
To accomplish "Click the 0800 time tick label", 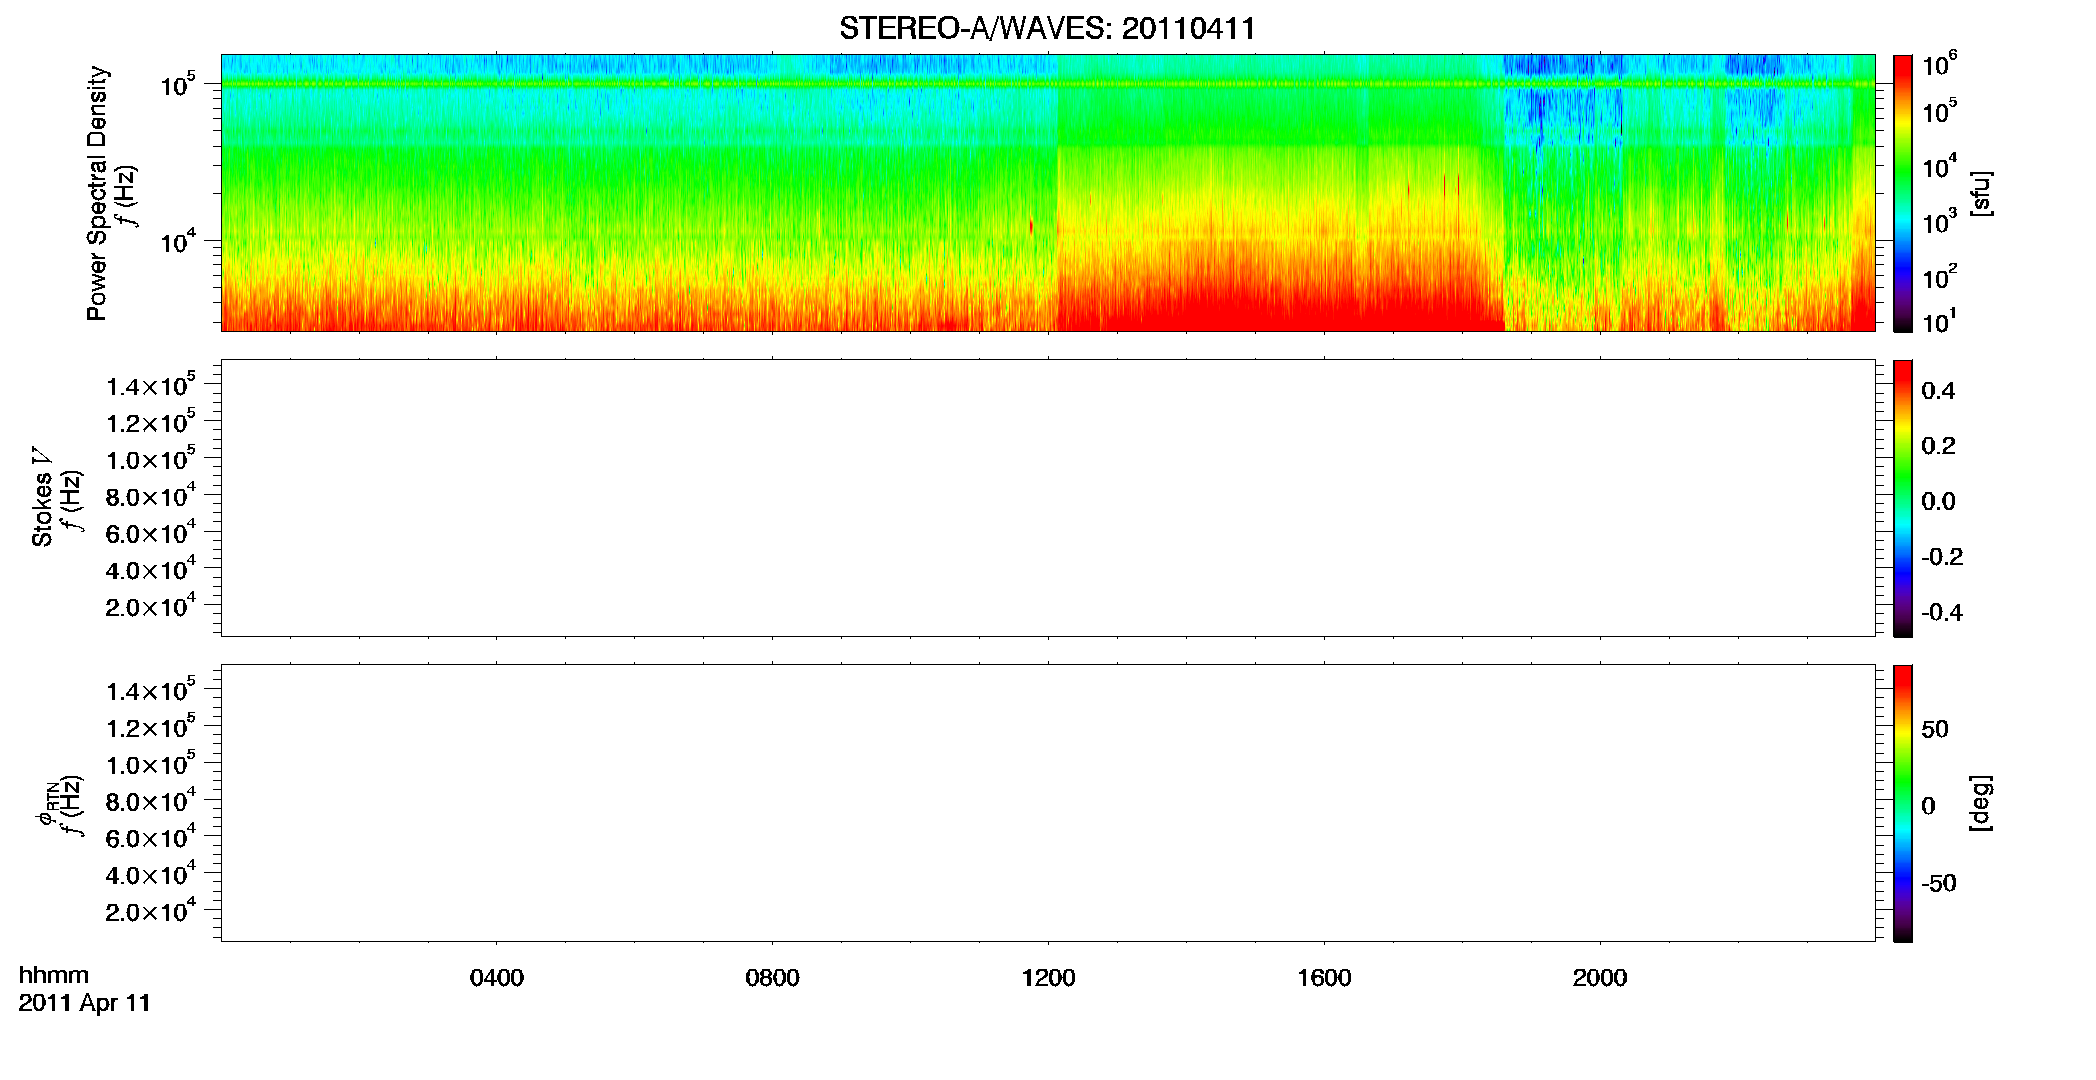I will pyautogui.click(x=772, y=978).
